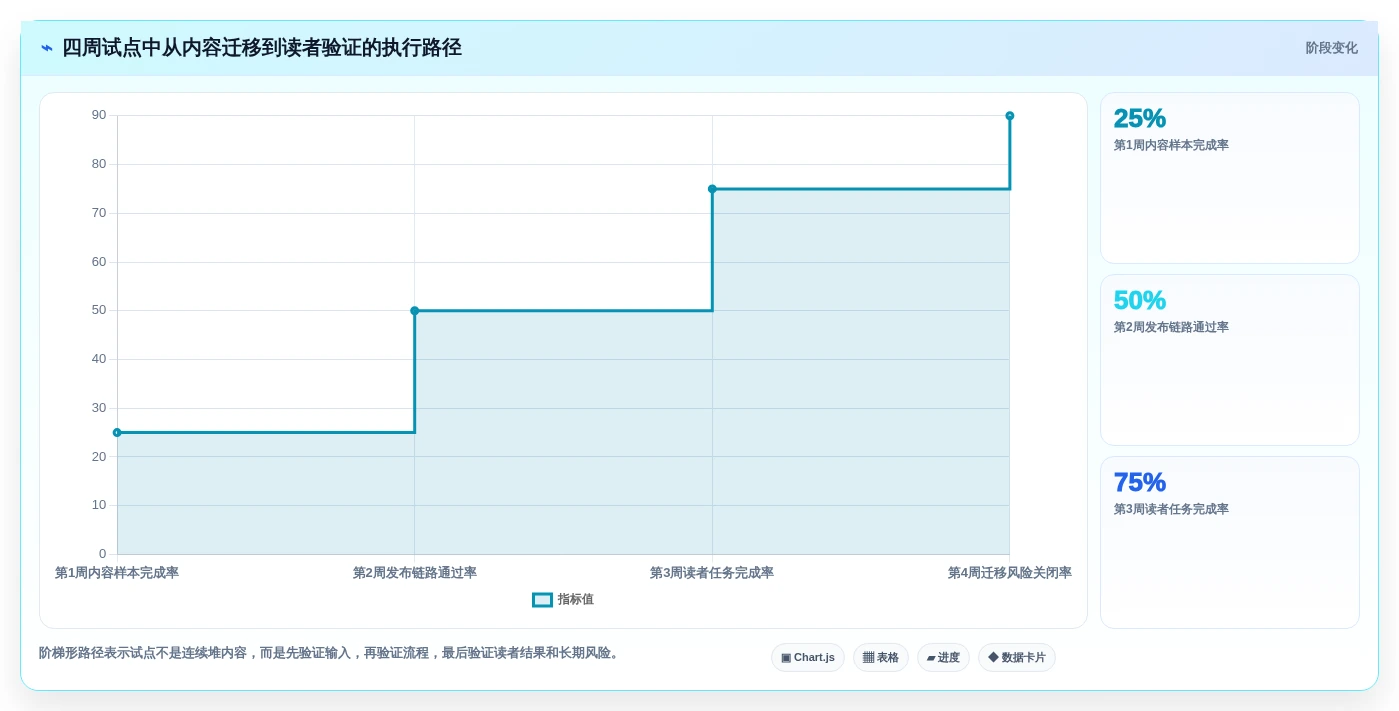Click the 25% value card

[1230, 178]
